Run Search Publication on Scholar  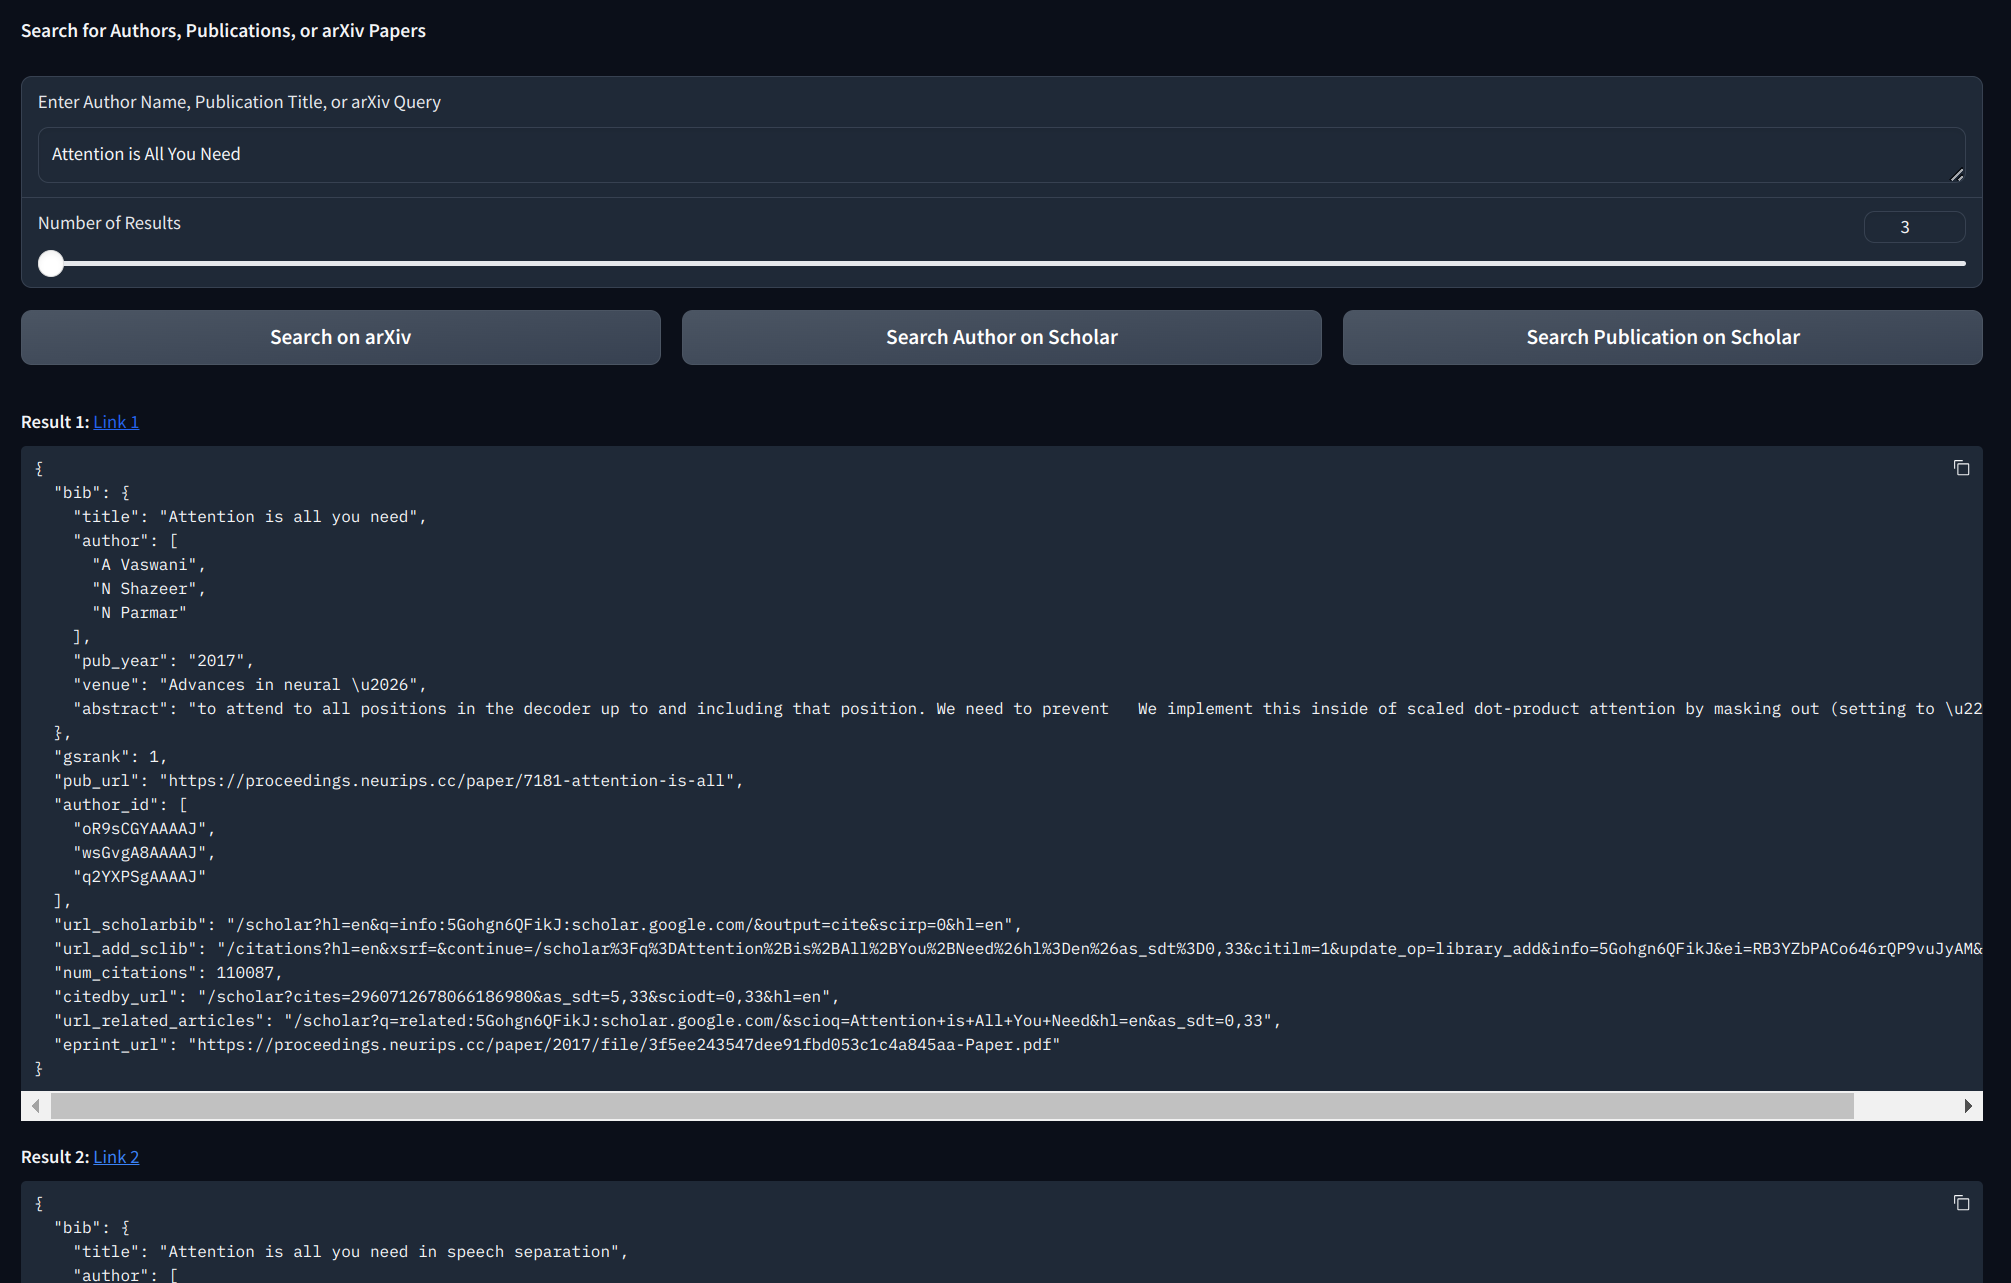[x=1662, y=337]
